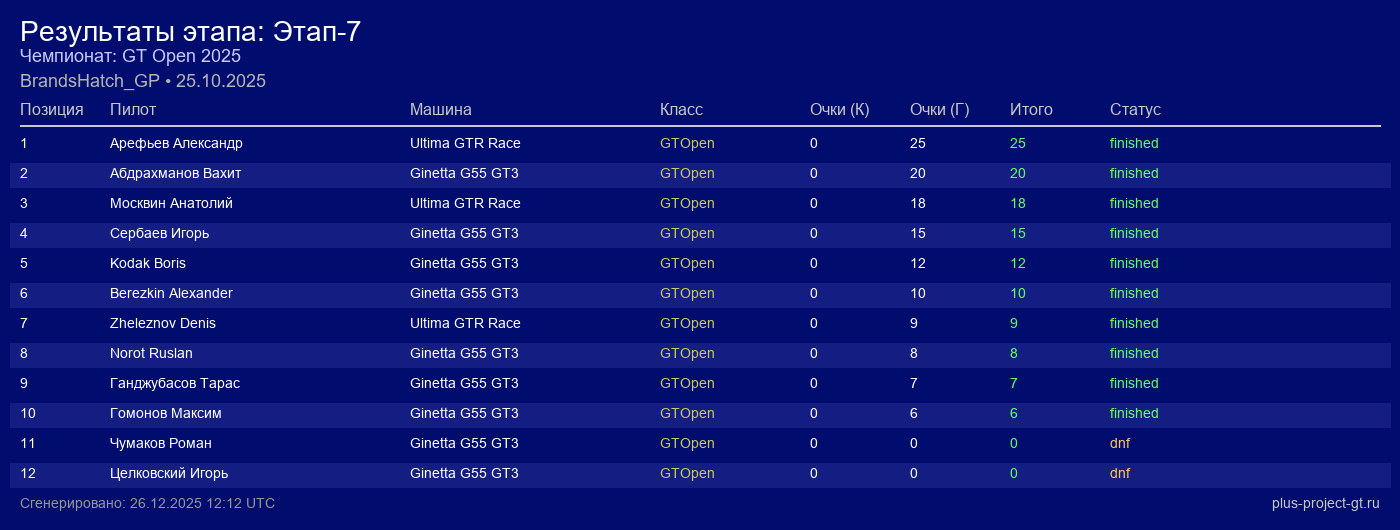
Task: Select pilot Арефьев Александр
Action: click(176, 143)
